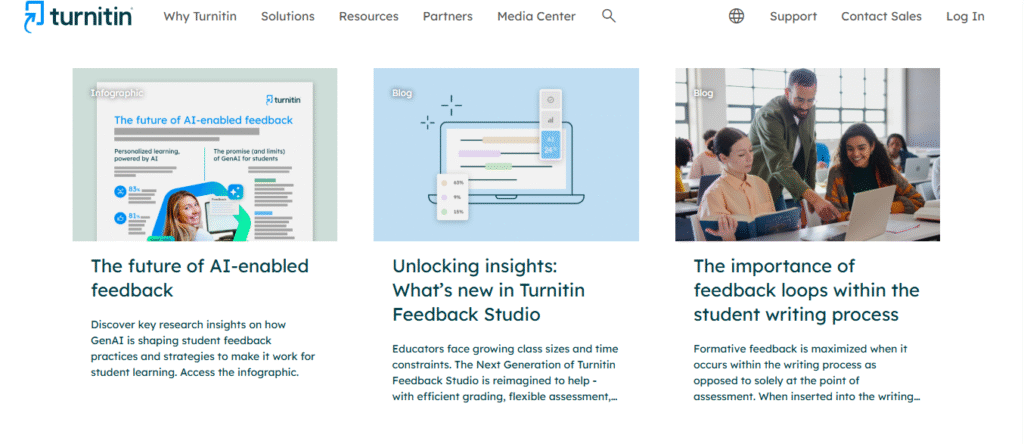The height and width of the screenshot is (444, 1024).
Task: Click the Contact Sales link
Action: click(x=881, y=16)
